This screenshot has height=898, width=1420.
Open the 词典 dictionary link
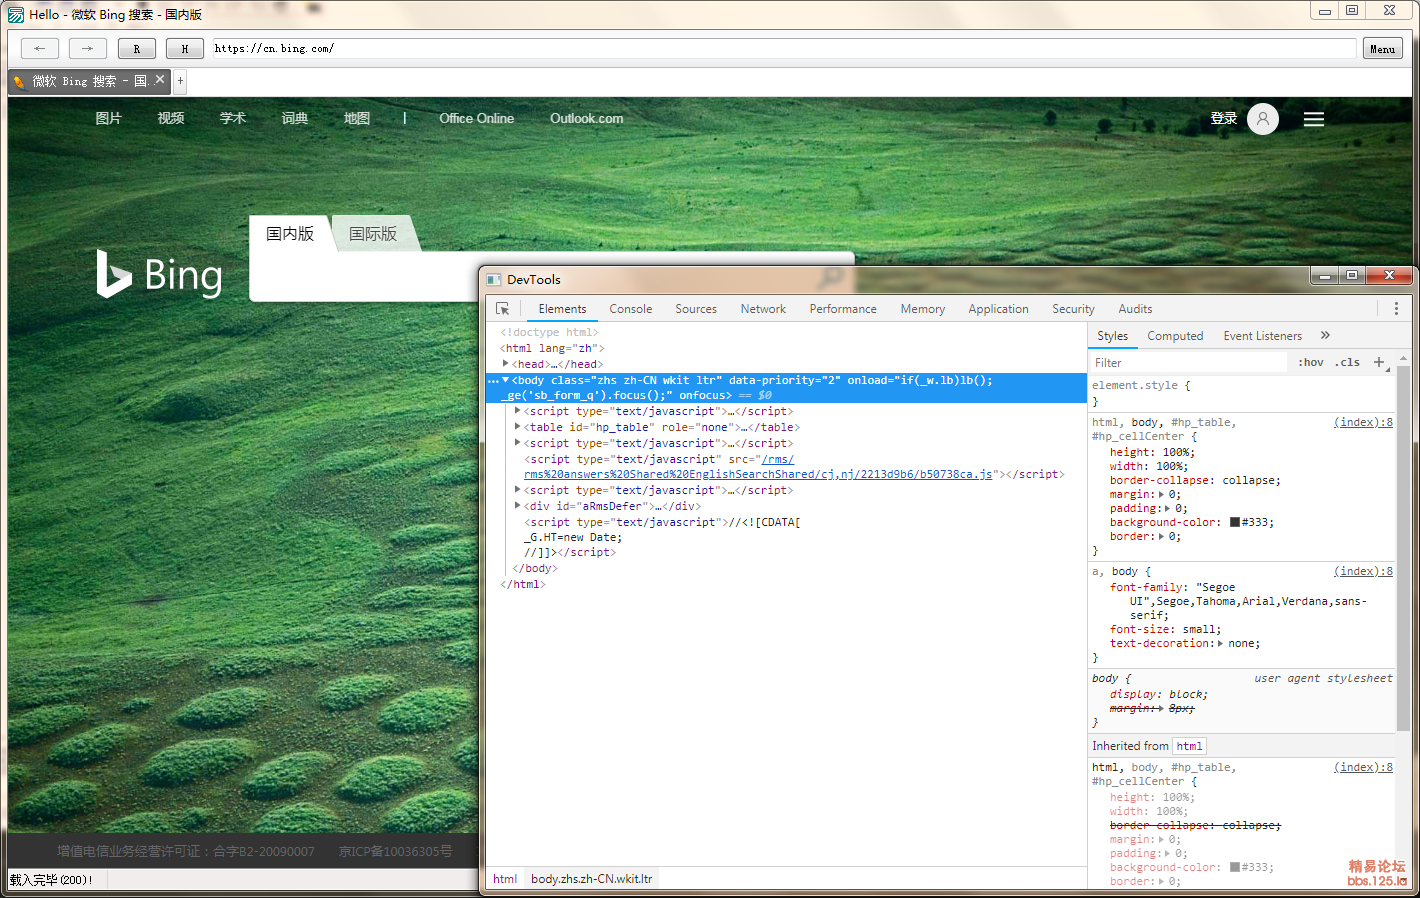[x=294, y=118]
